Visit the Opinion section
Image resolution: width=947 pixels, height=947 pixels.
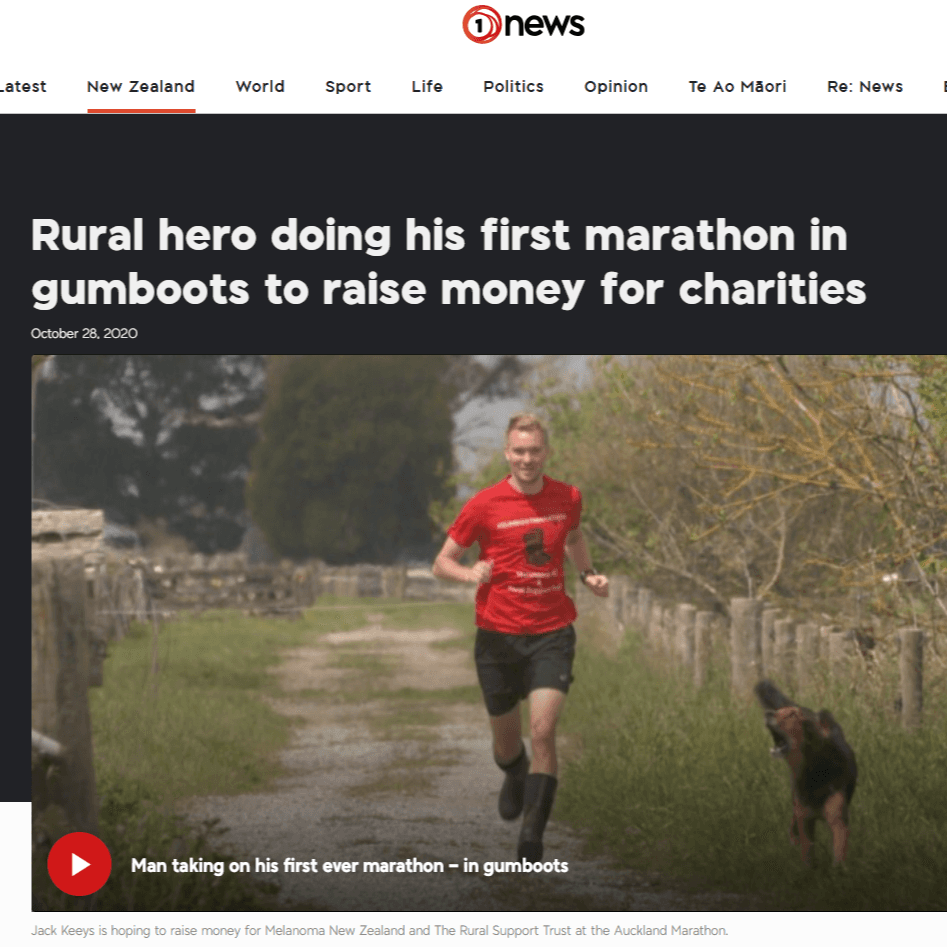(x=616, y=86)
